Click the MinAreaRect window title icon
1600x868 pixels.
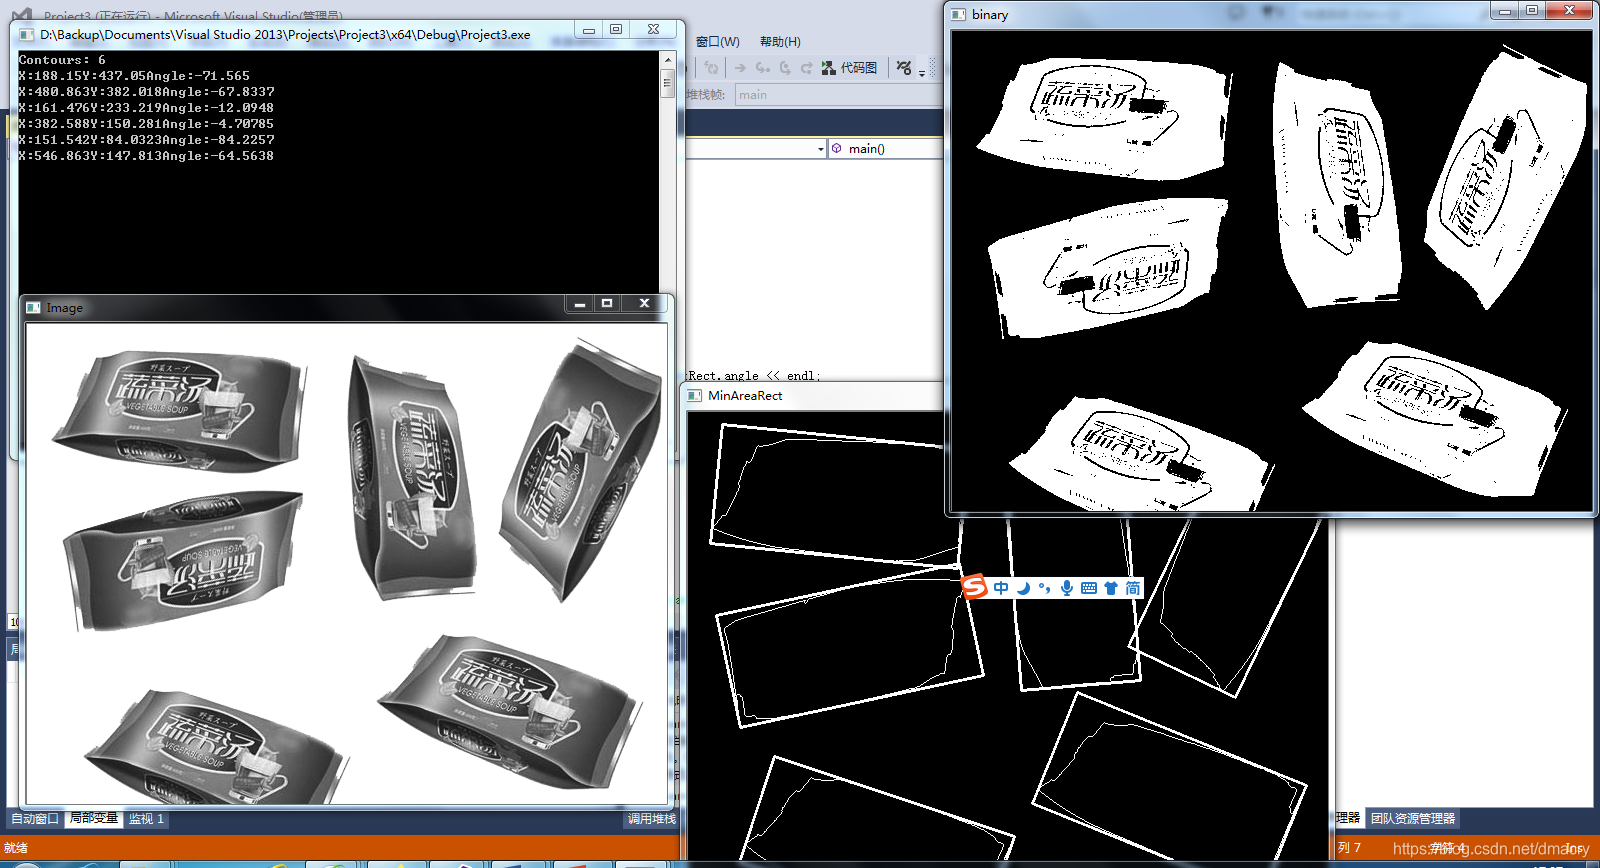point(695,396)
